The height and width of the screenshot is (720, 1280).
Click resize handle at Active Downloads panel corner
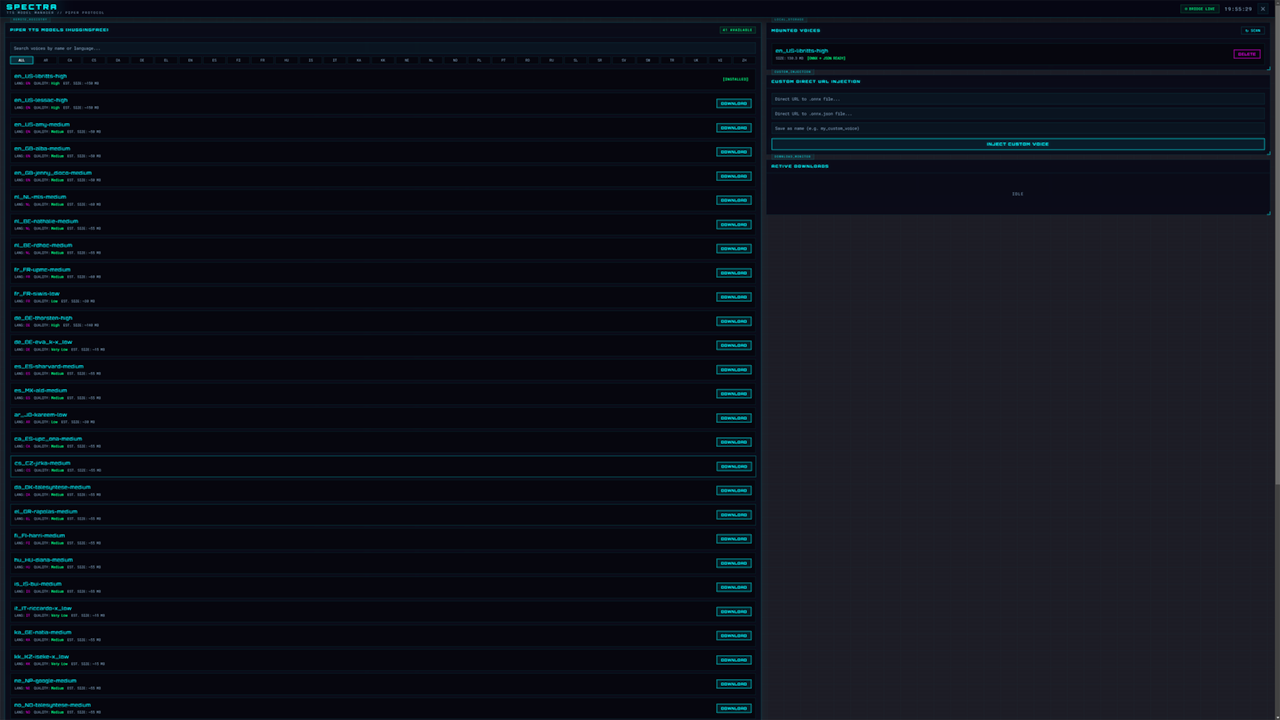(x=1268, y=212)
